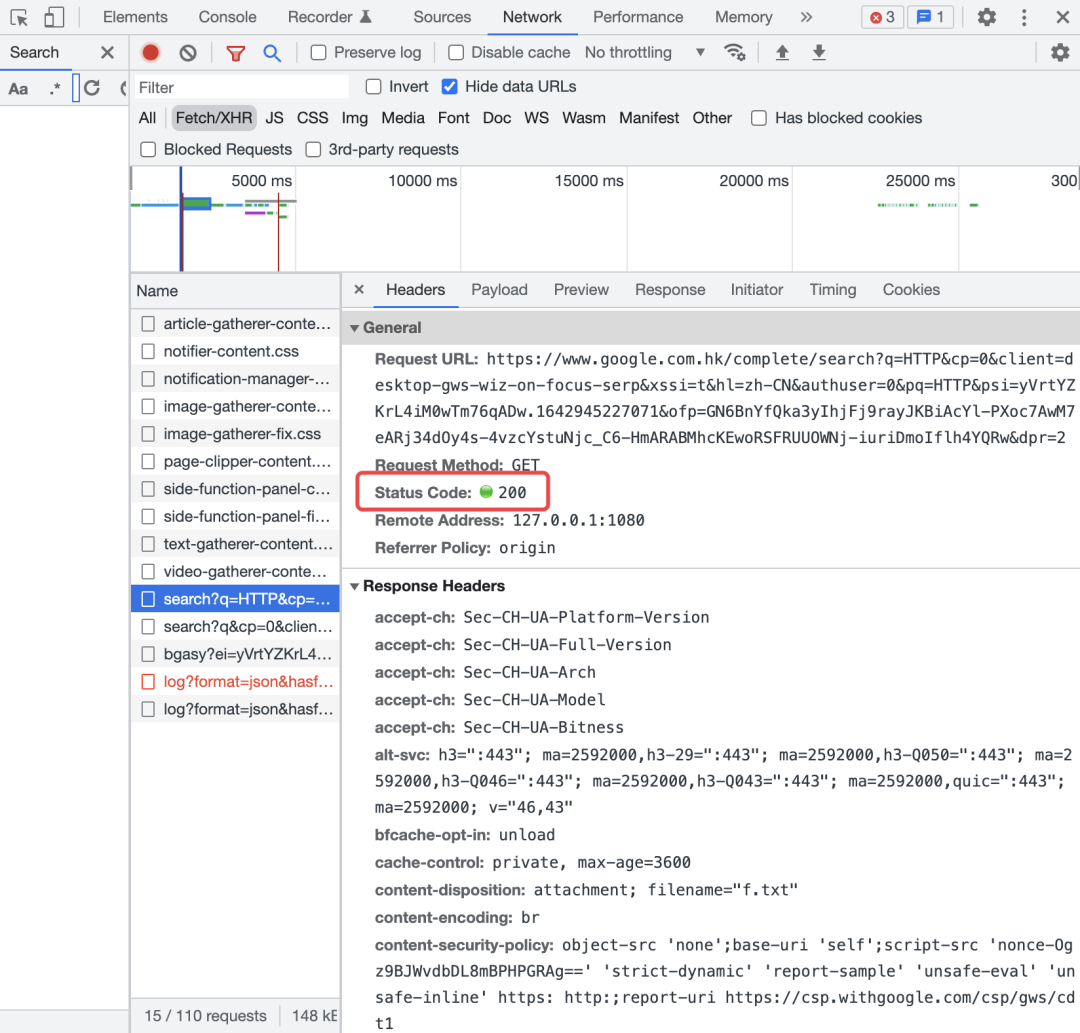The image size is (1080, 1033).
Task: Toggle the red filter funnel icon
Action: [236, 53]
